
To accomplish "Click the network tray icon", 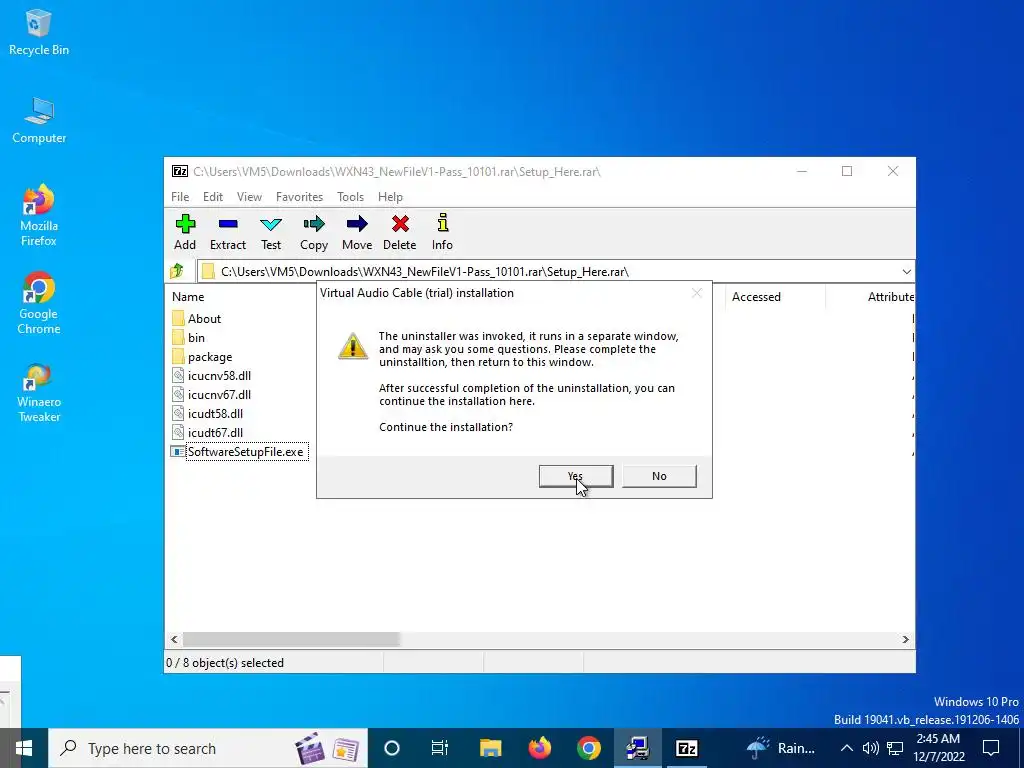I will point(895,748).
